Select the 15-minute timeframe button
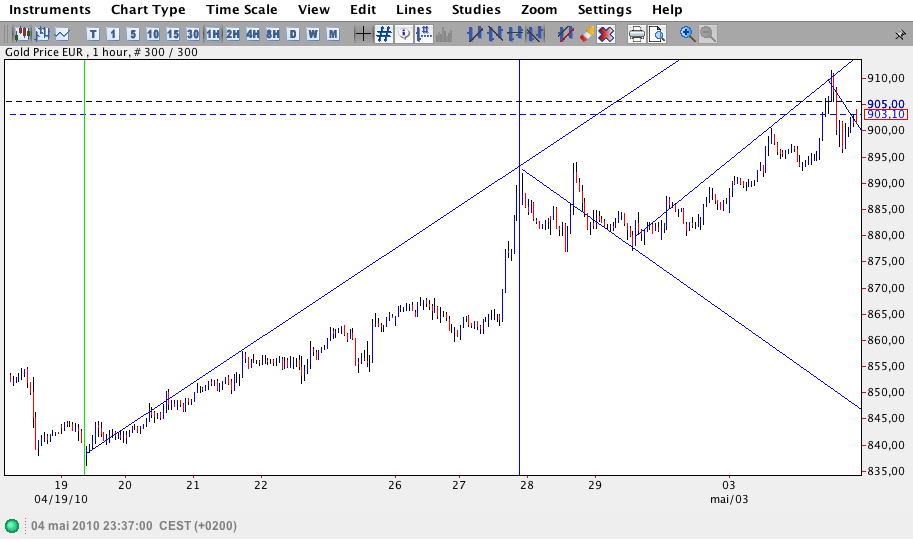This screenshot has height=541, width=913. coord(173,34)
